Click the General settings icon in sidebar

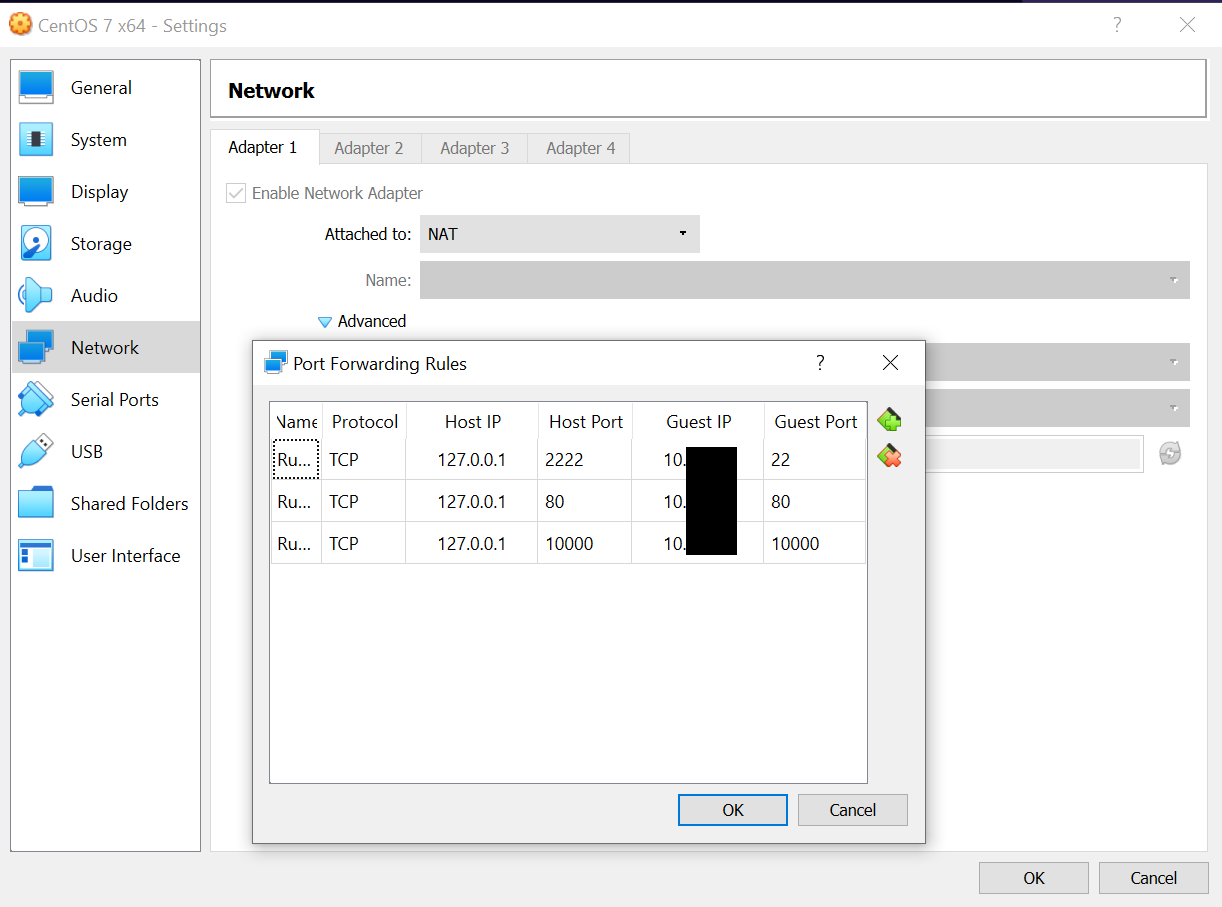tap(36, 88)
